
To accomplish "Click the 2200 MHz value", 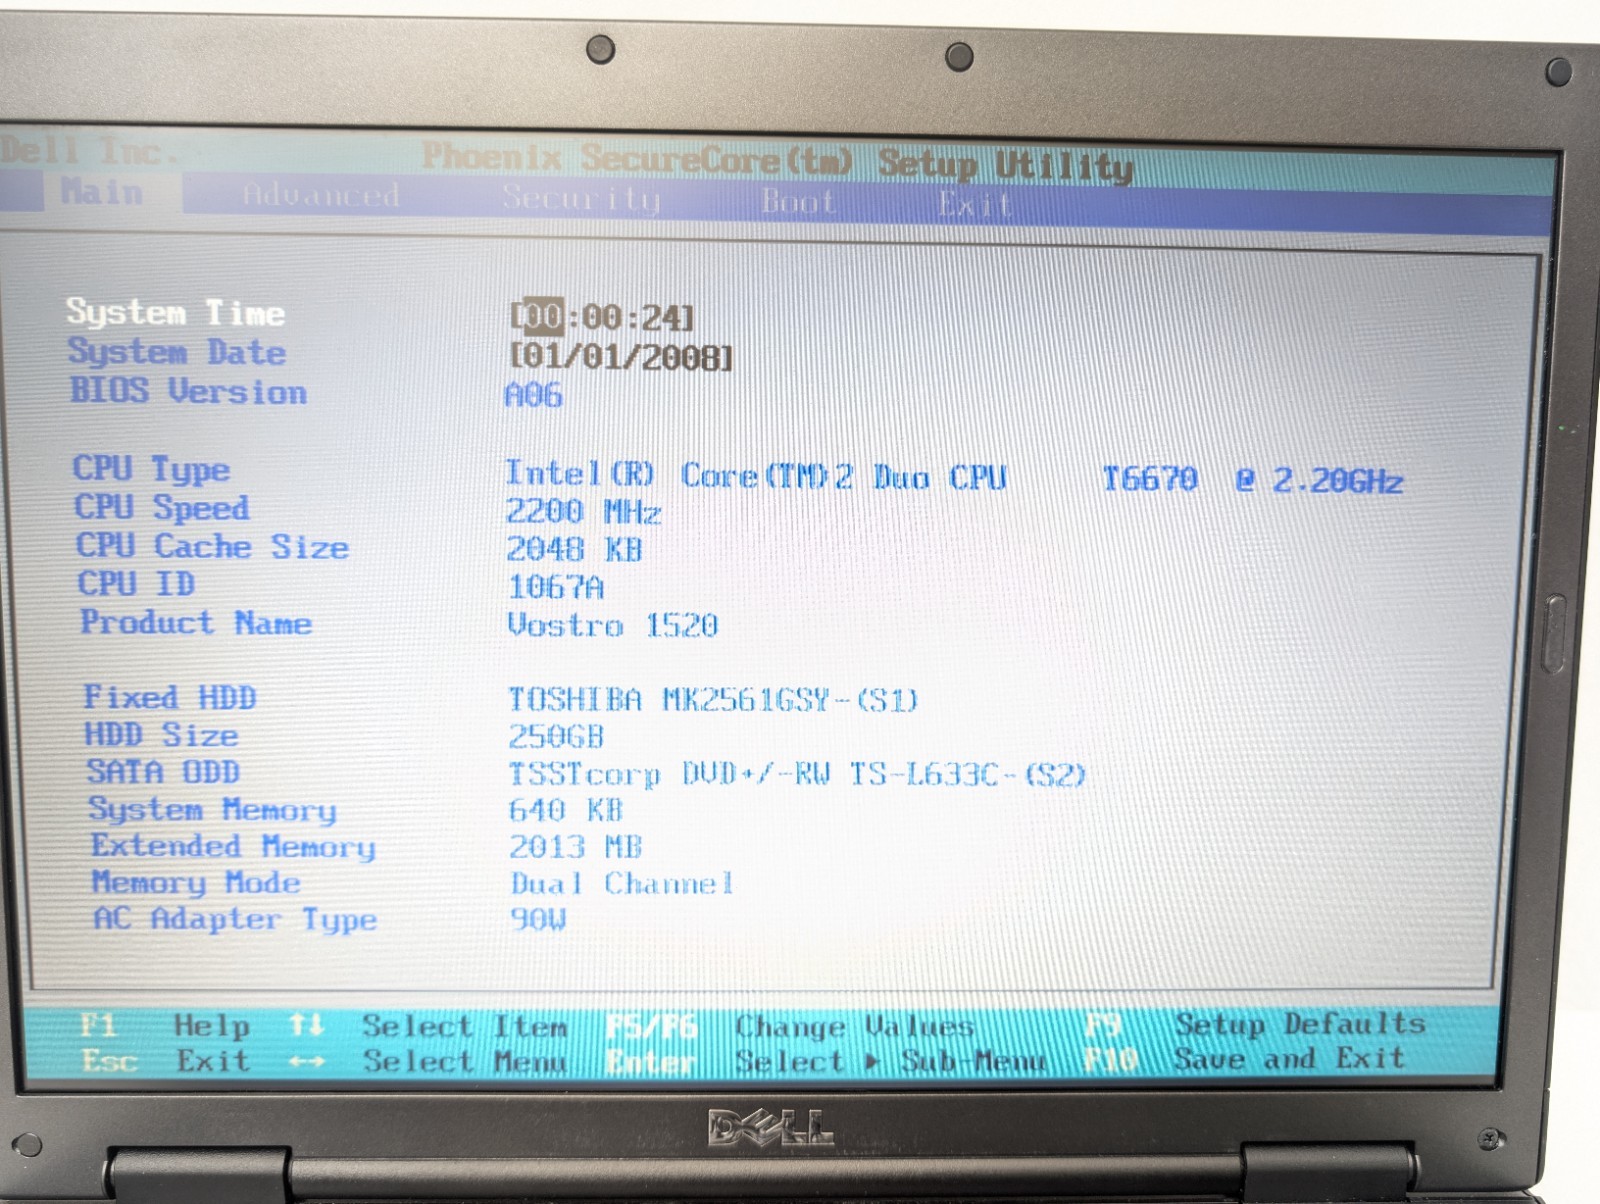I will tap(583, 512).
